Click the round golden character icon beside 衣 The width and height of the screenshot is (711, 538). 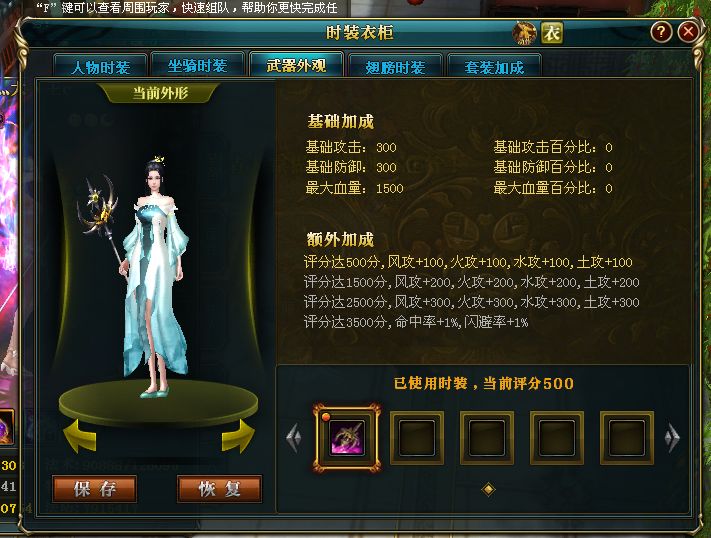pos(524,33)
